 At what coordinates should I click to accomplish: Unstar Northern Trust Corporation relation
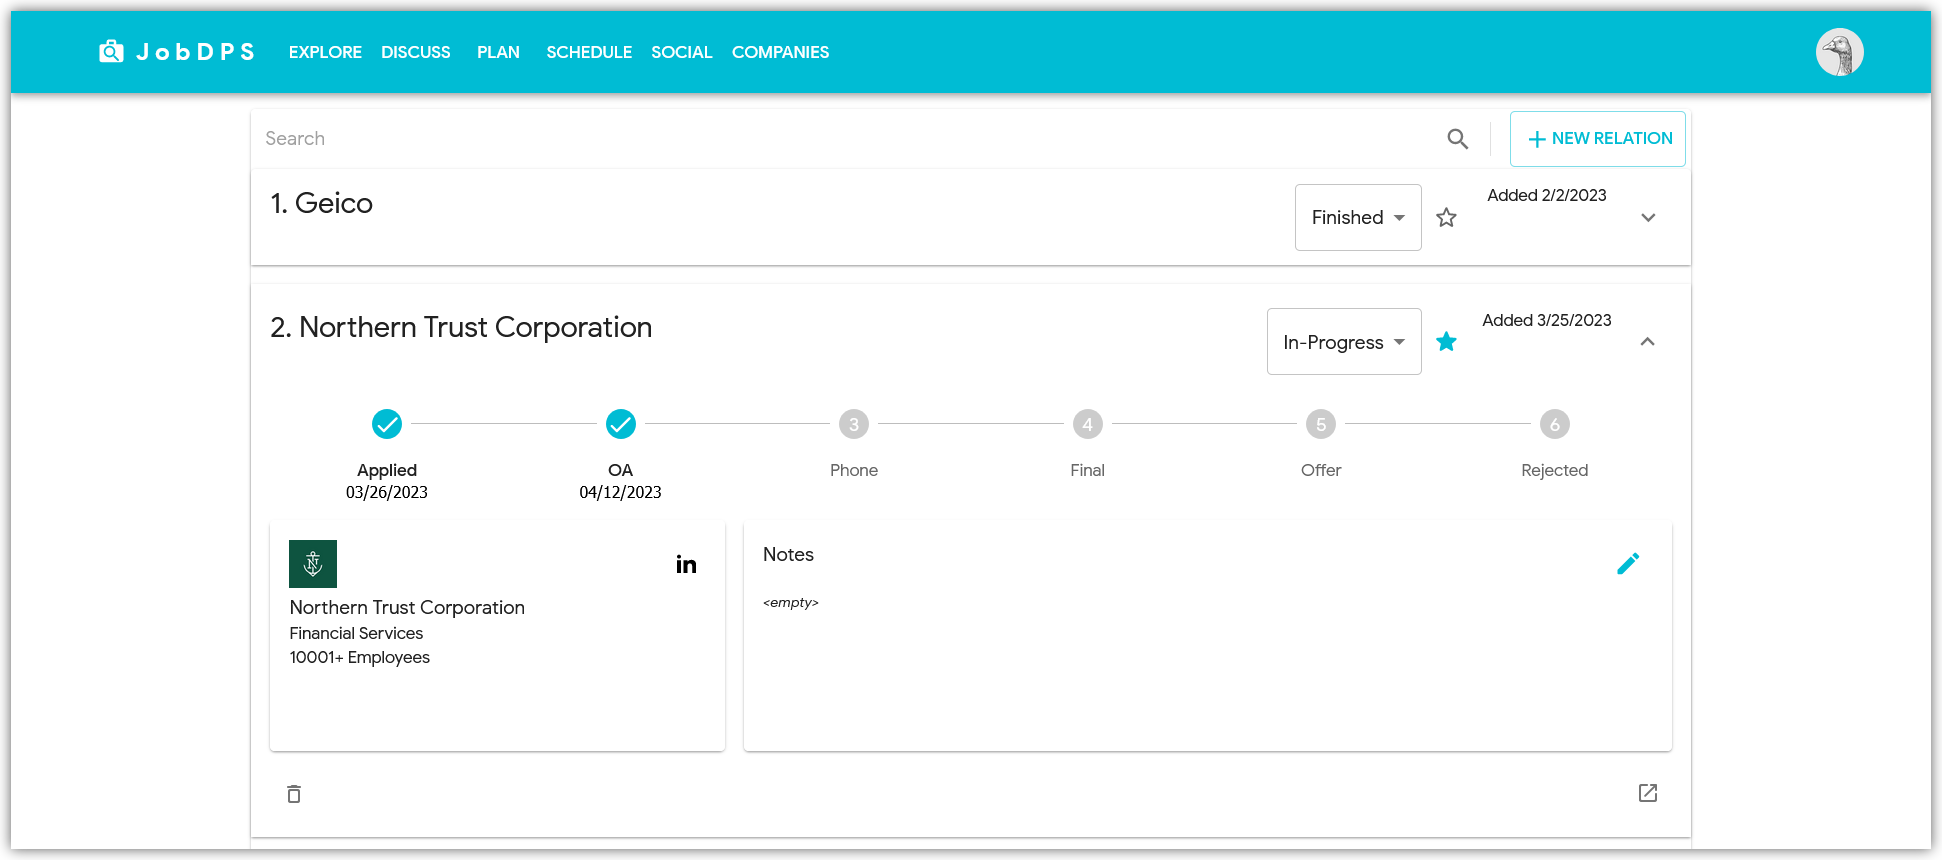[x=1446, y=342]
